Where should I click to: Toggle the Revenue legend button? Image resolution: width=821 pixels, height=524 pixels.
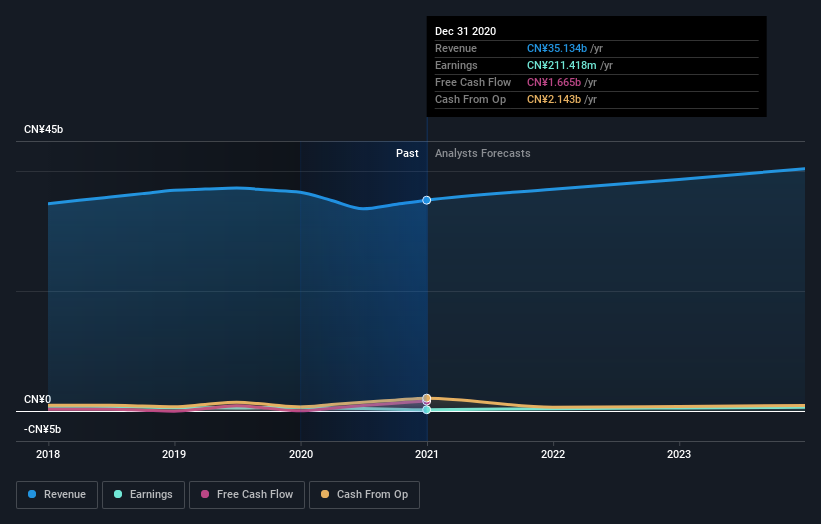57,495
